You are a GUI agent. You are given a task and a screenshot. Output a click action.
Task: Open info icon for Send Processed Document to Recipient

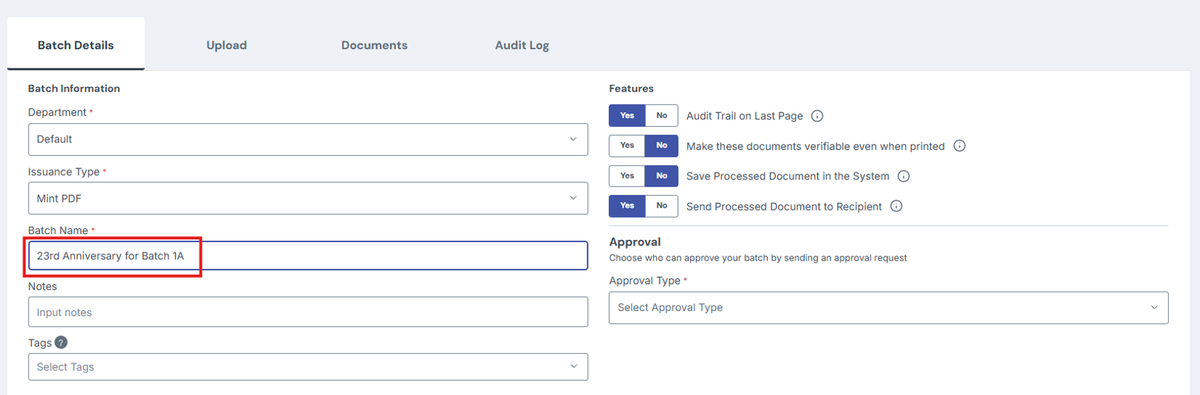point(897,206)
